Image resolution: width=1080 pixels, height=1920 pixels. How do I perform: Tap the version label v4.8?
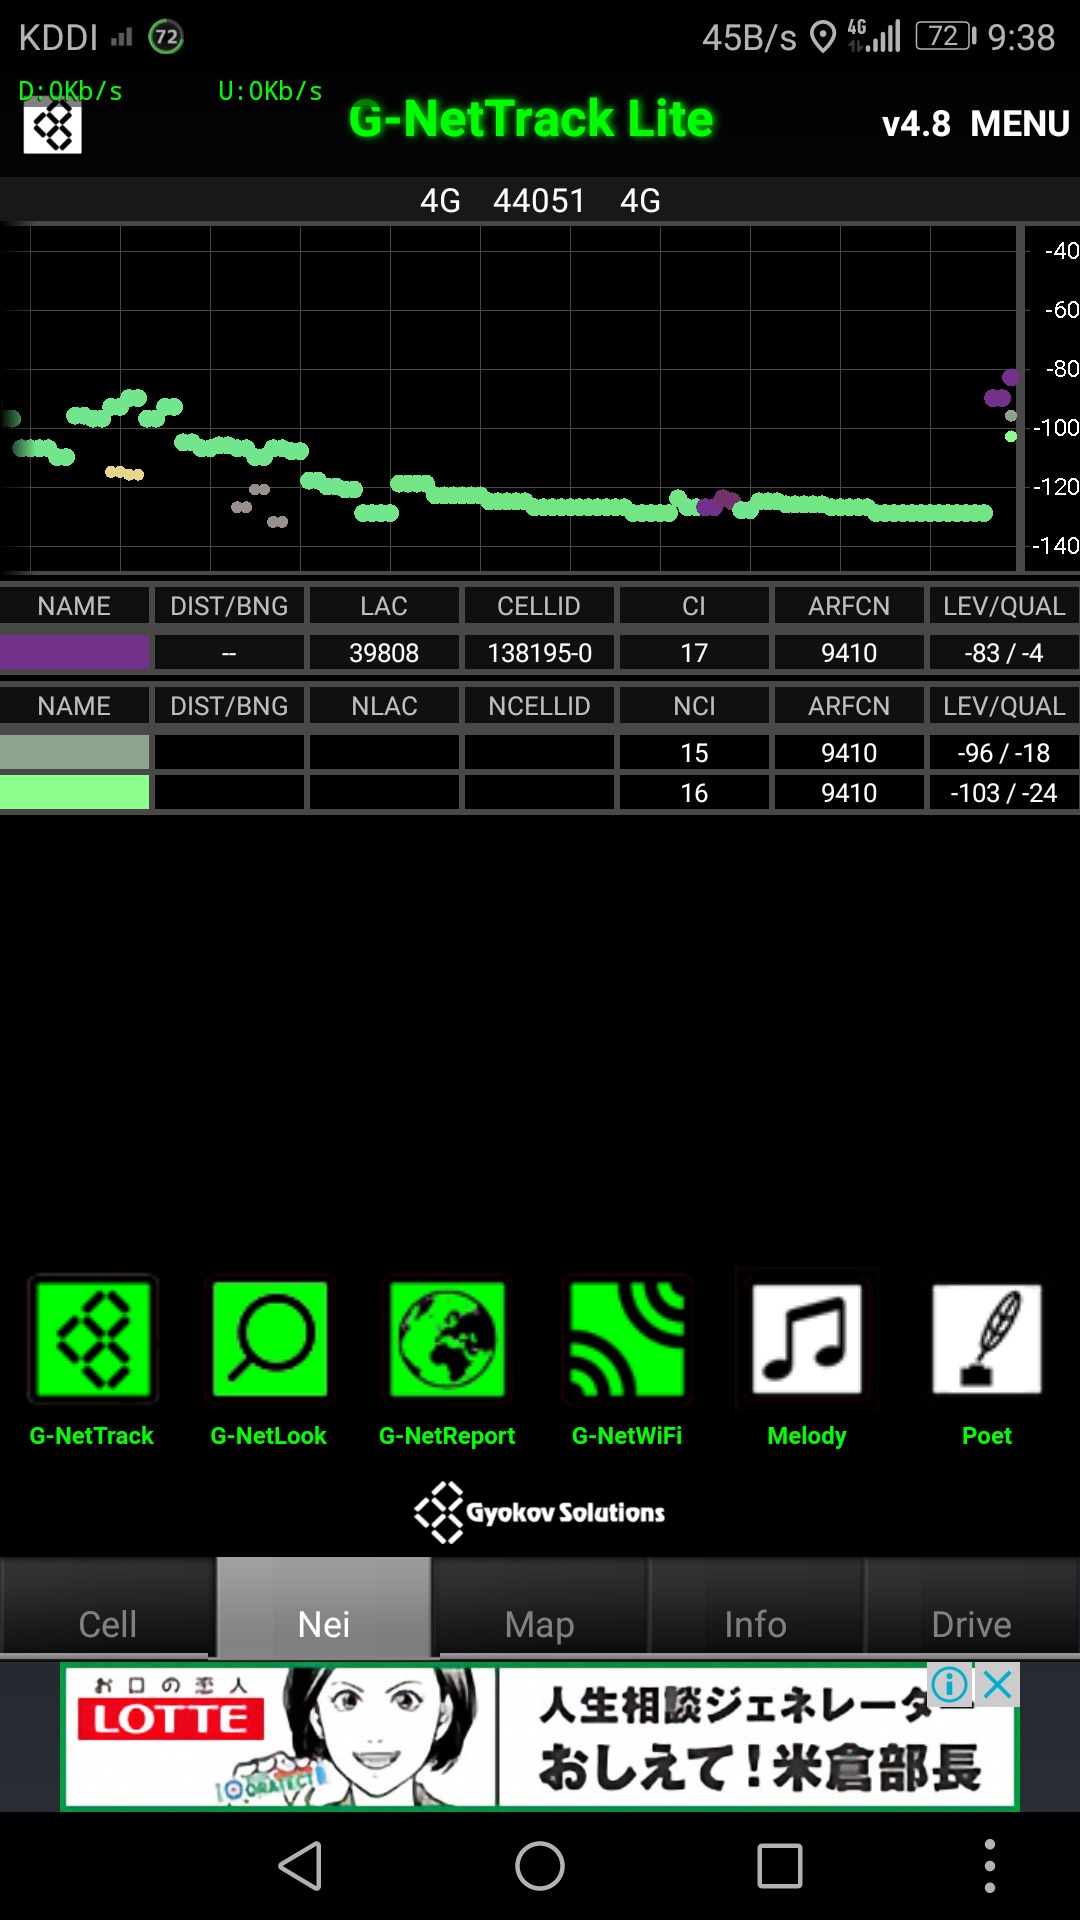click(916, 124)
